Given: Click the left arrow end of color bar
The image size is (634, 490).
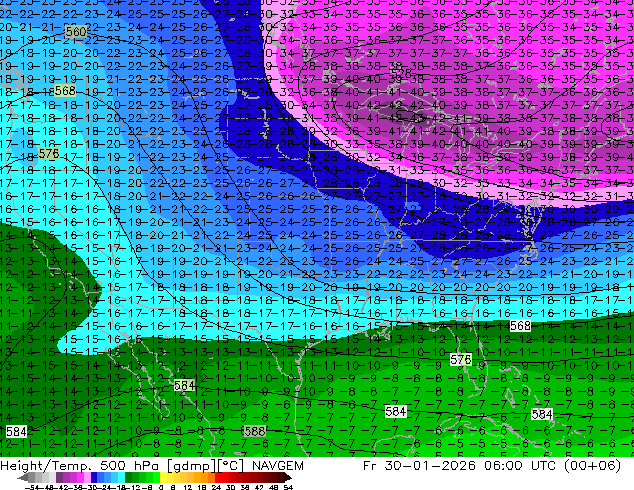Looking at the screenshot, I should pos(23,478).
